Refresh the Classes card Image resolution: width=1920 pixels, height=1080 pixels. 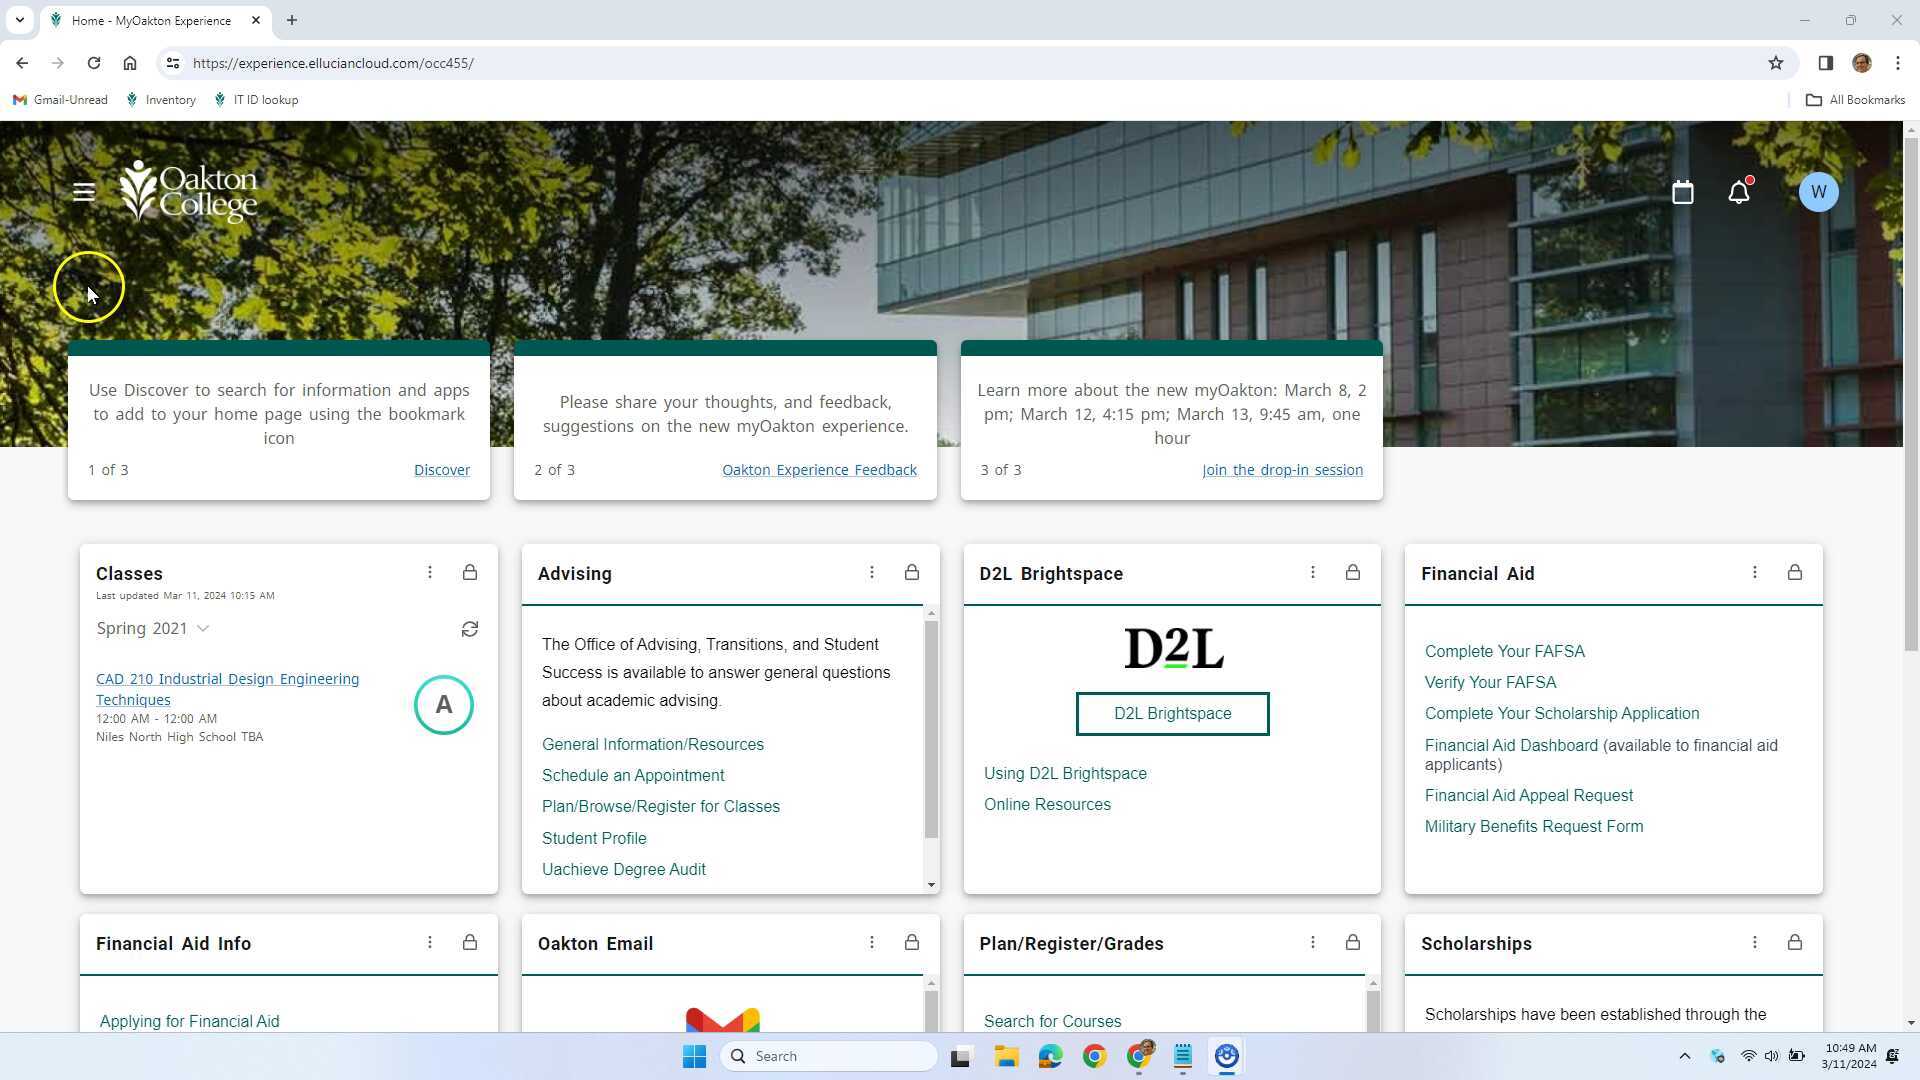[x=469, y=629]
